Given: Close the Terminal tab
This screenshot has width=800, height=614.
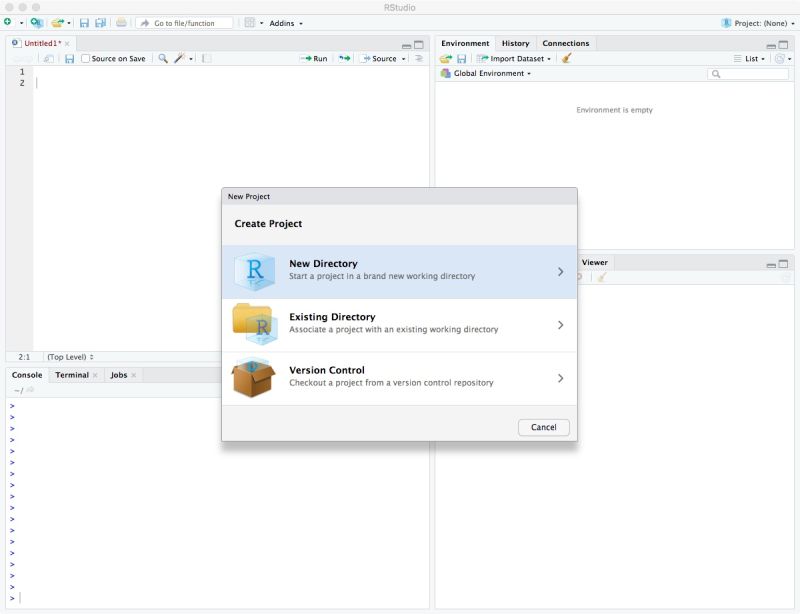Looking at the screenshot, I should [95, 376].
